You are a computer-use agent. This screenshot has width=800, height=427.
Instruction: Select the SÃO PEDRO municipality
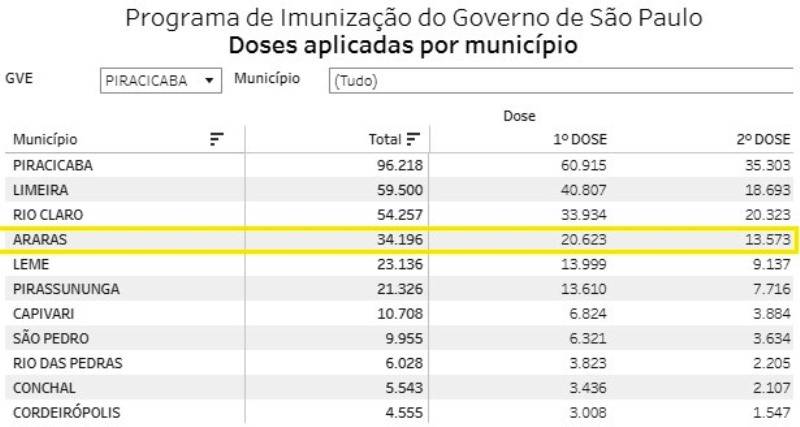point(51,339)
